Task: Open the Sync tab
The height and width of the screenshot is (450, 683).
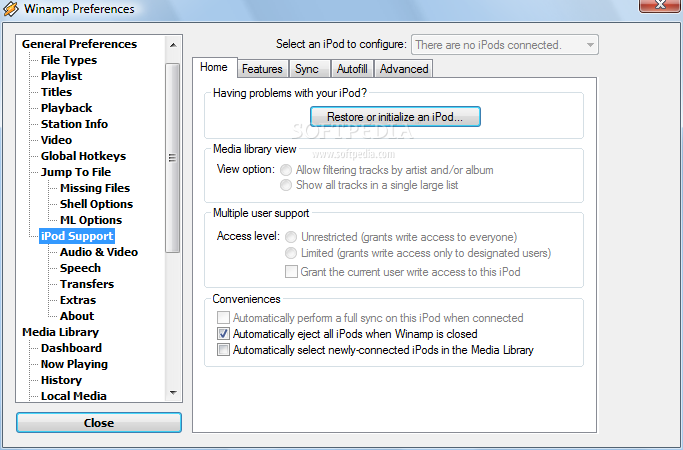Action: [x=306, y=69]
